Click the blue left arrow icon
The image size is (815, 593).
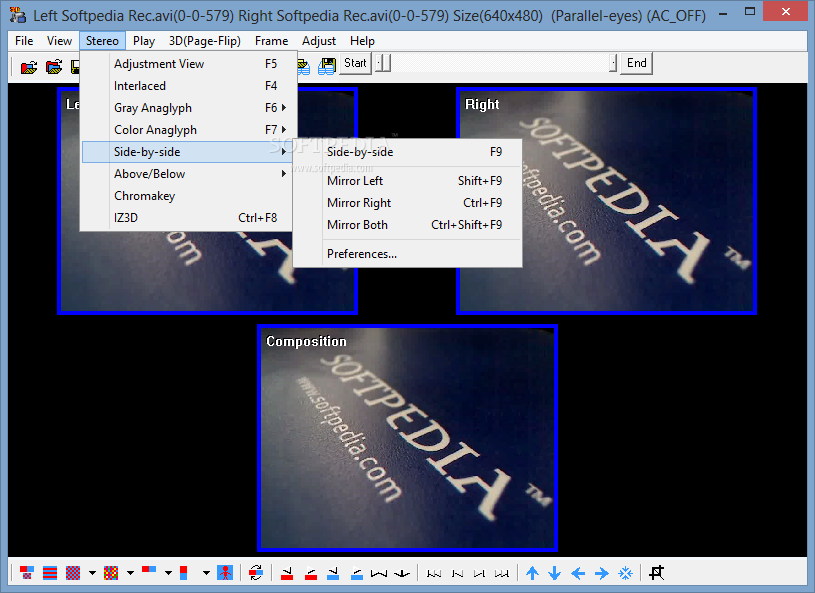(578, 573)
